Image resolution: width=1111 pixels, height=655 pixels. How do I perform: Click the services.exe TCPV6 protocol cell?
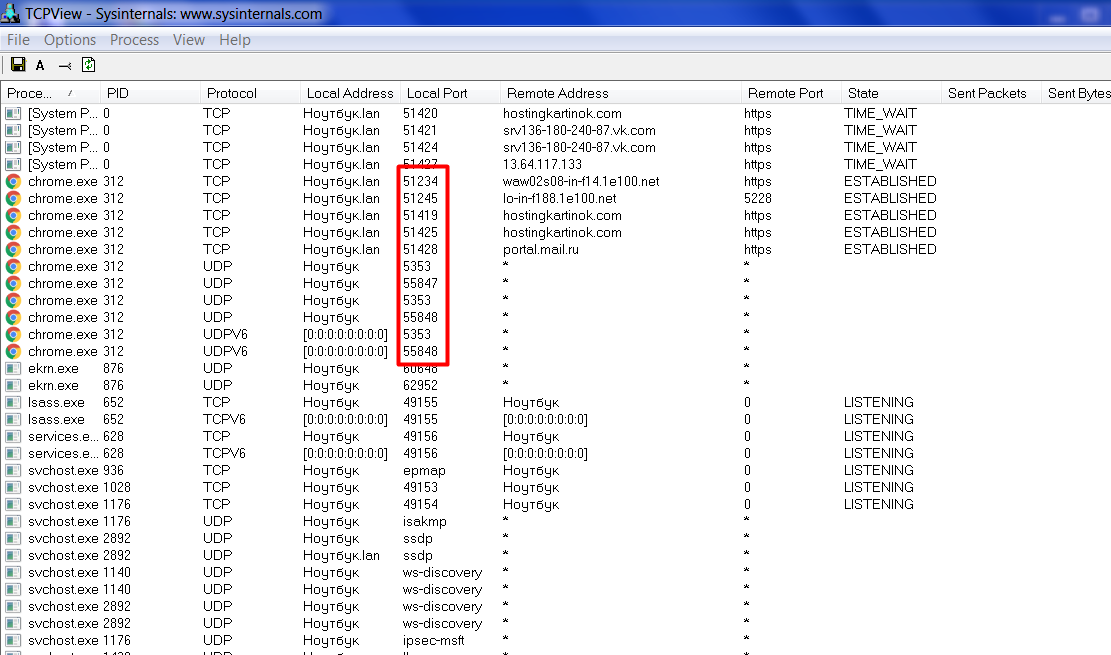[x=224, y=454]
